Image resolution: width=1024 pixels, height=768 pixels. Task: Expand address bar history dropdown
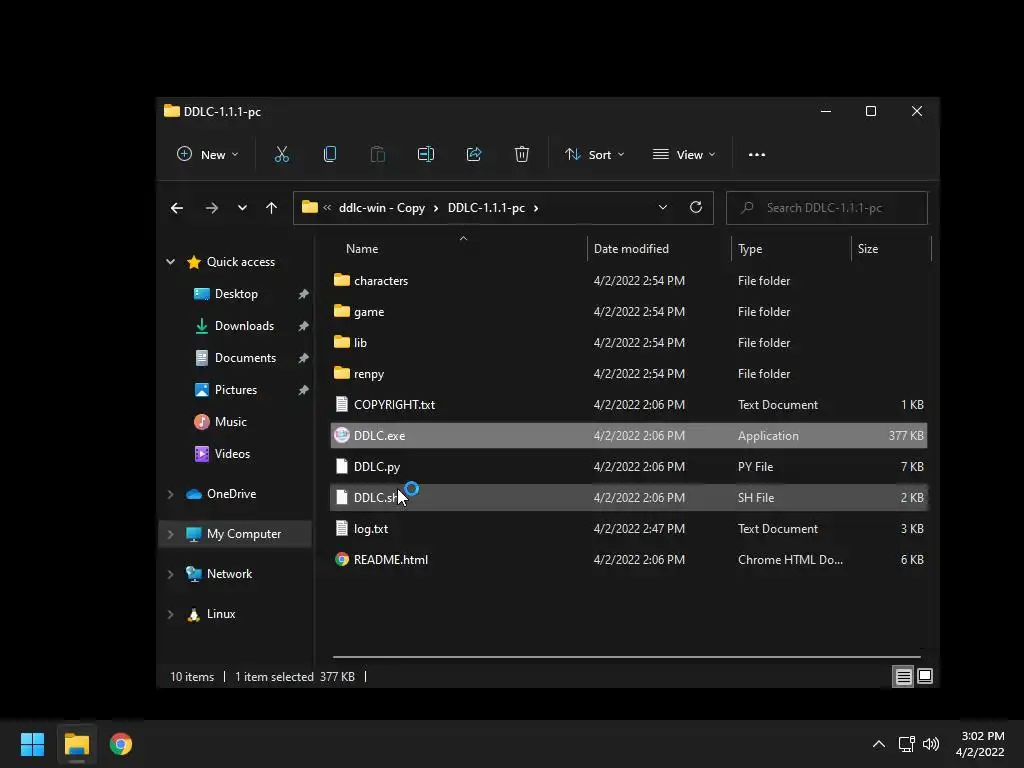[x=663, y=207]
